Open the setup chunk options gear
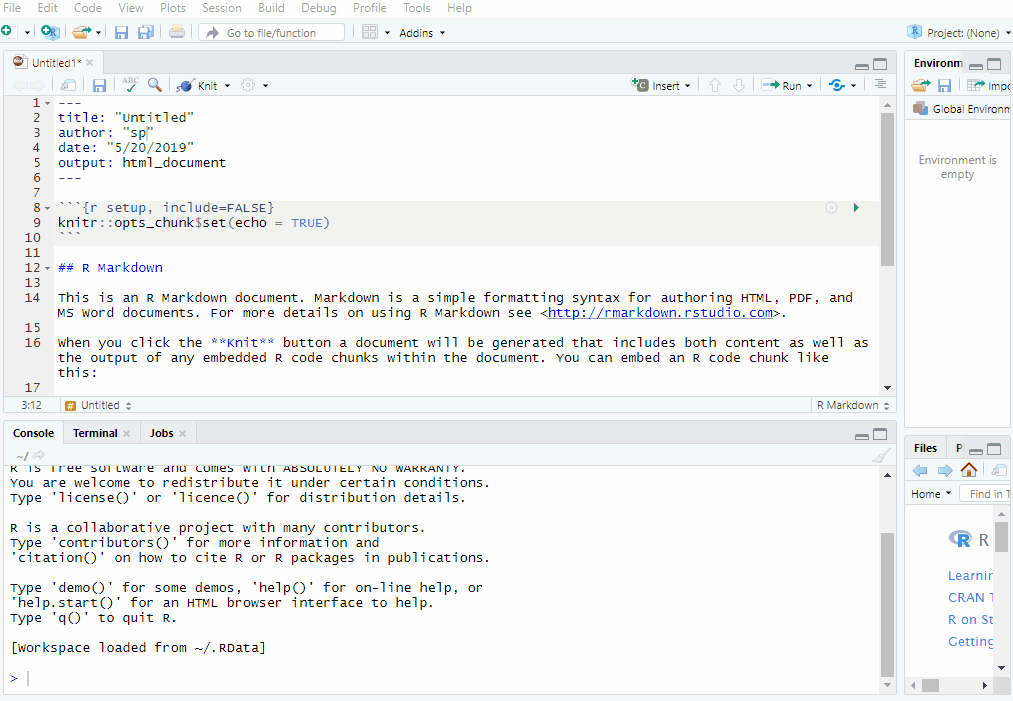Image resolution: width=1013 pixels, height=701 pixels. click(831, 207)
